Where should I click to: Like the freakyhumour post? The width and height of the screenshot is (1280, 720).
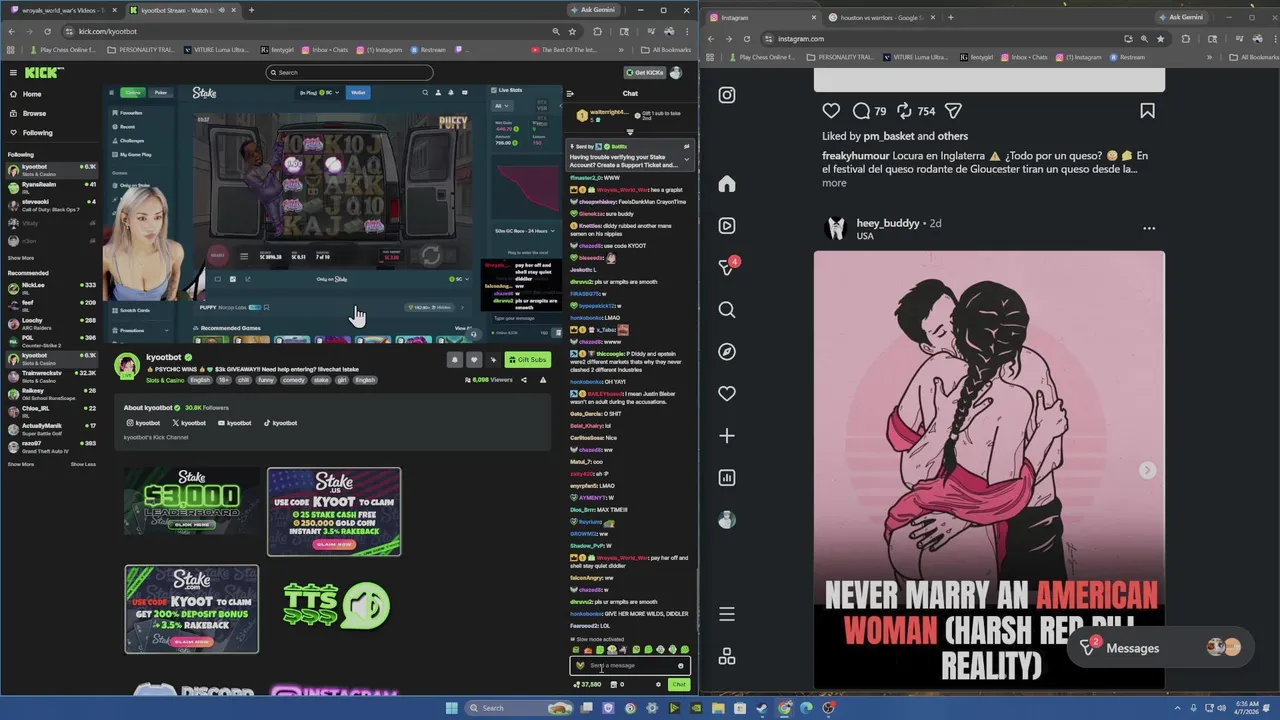tap(831, 111)
